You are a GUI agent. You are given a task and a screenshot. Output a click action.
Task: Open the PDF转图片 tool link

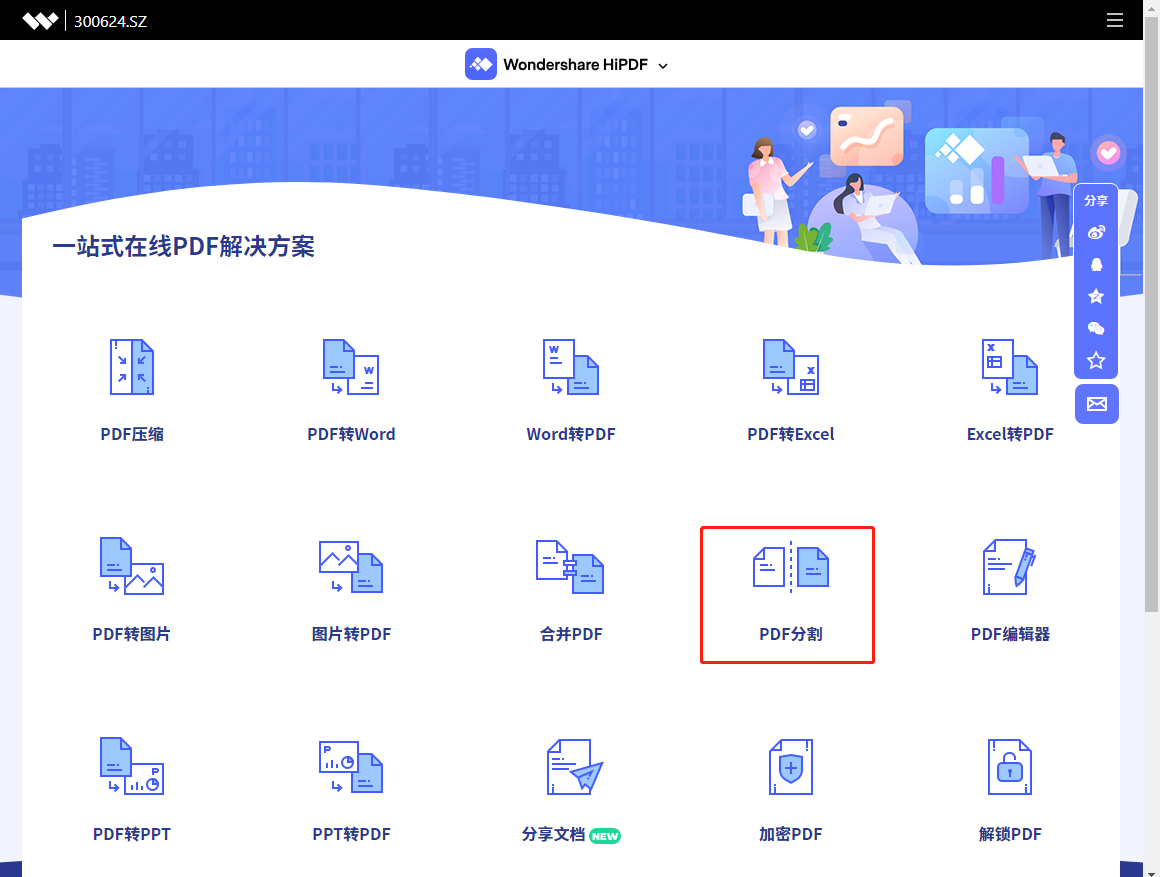132,634
